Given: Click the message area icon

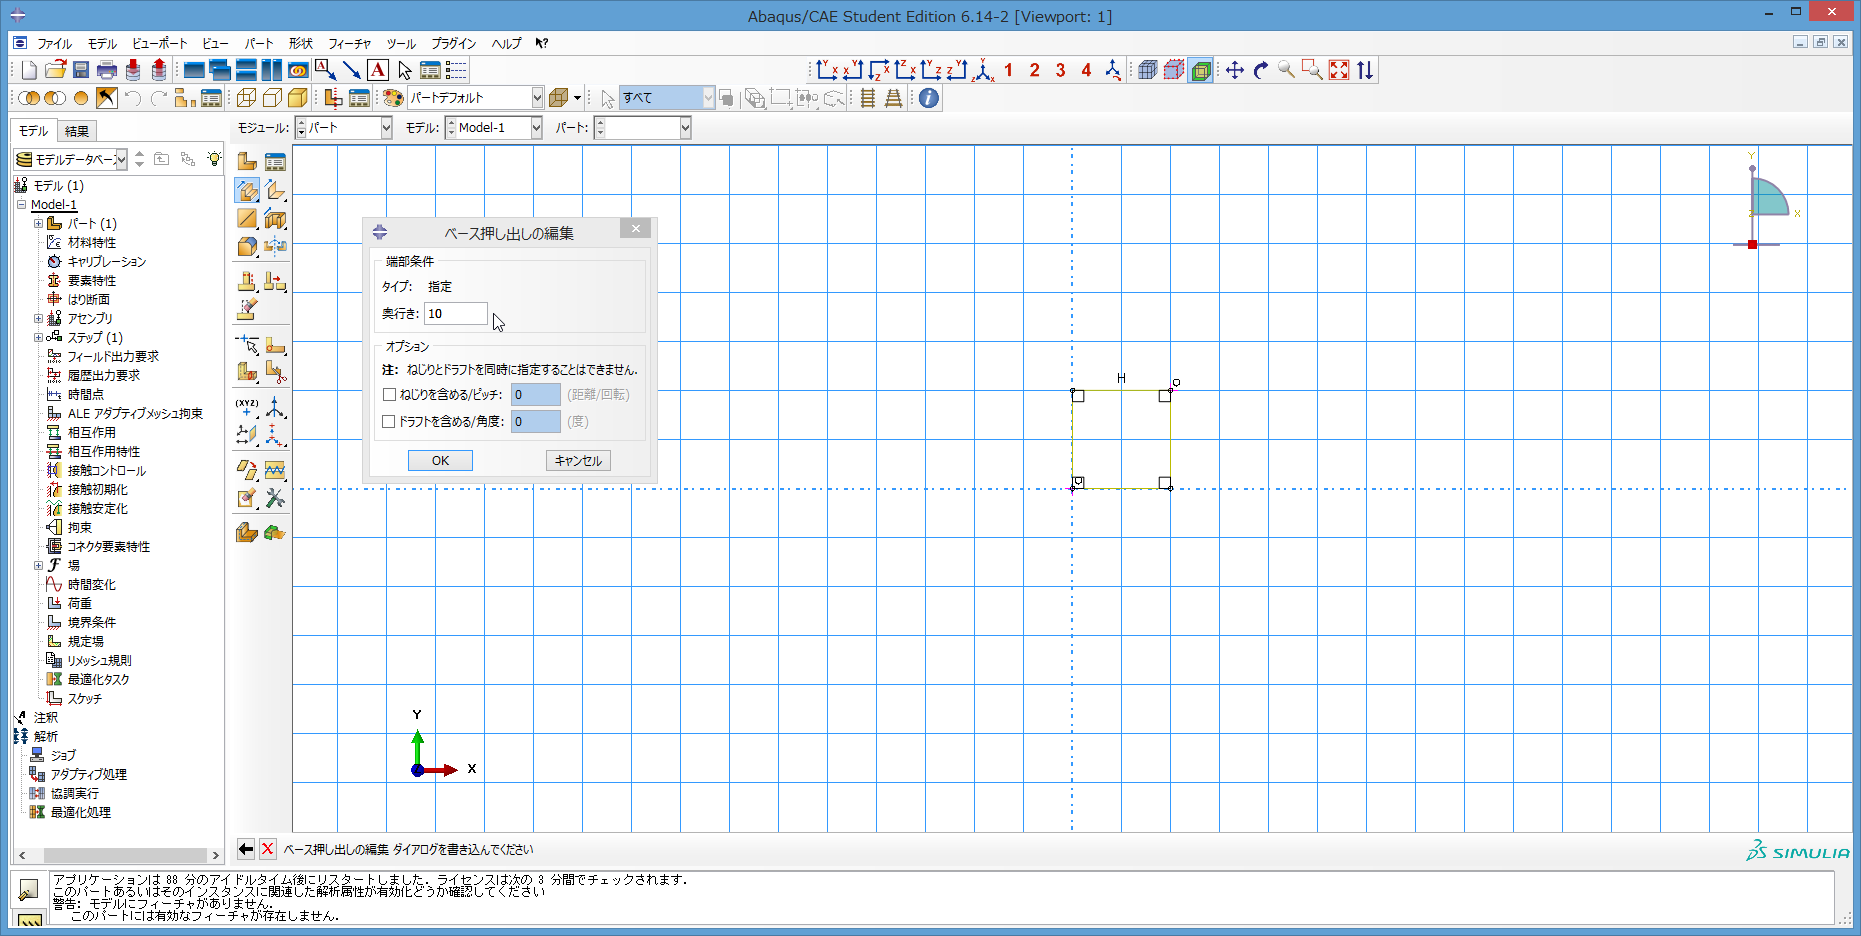Looking at the screenshot, I should pyautogui.click(x=29, y=888).
